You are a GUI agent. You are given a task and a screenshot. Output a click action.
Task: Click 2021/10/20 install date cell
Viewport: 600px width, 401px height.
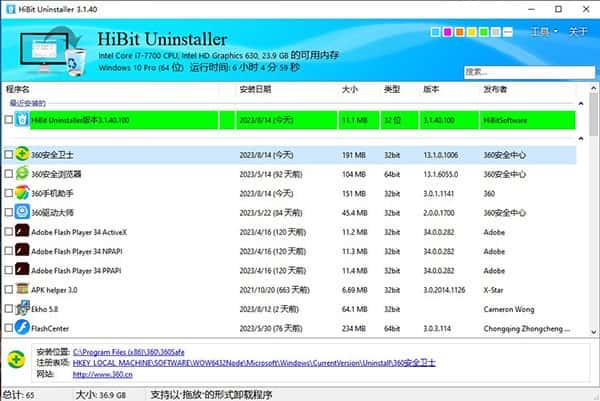point(274,290)
